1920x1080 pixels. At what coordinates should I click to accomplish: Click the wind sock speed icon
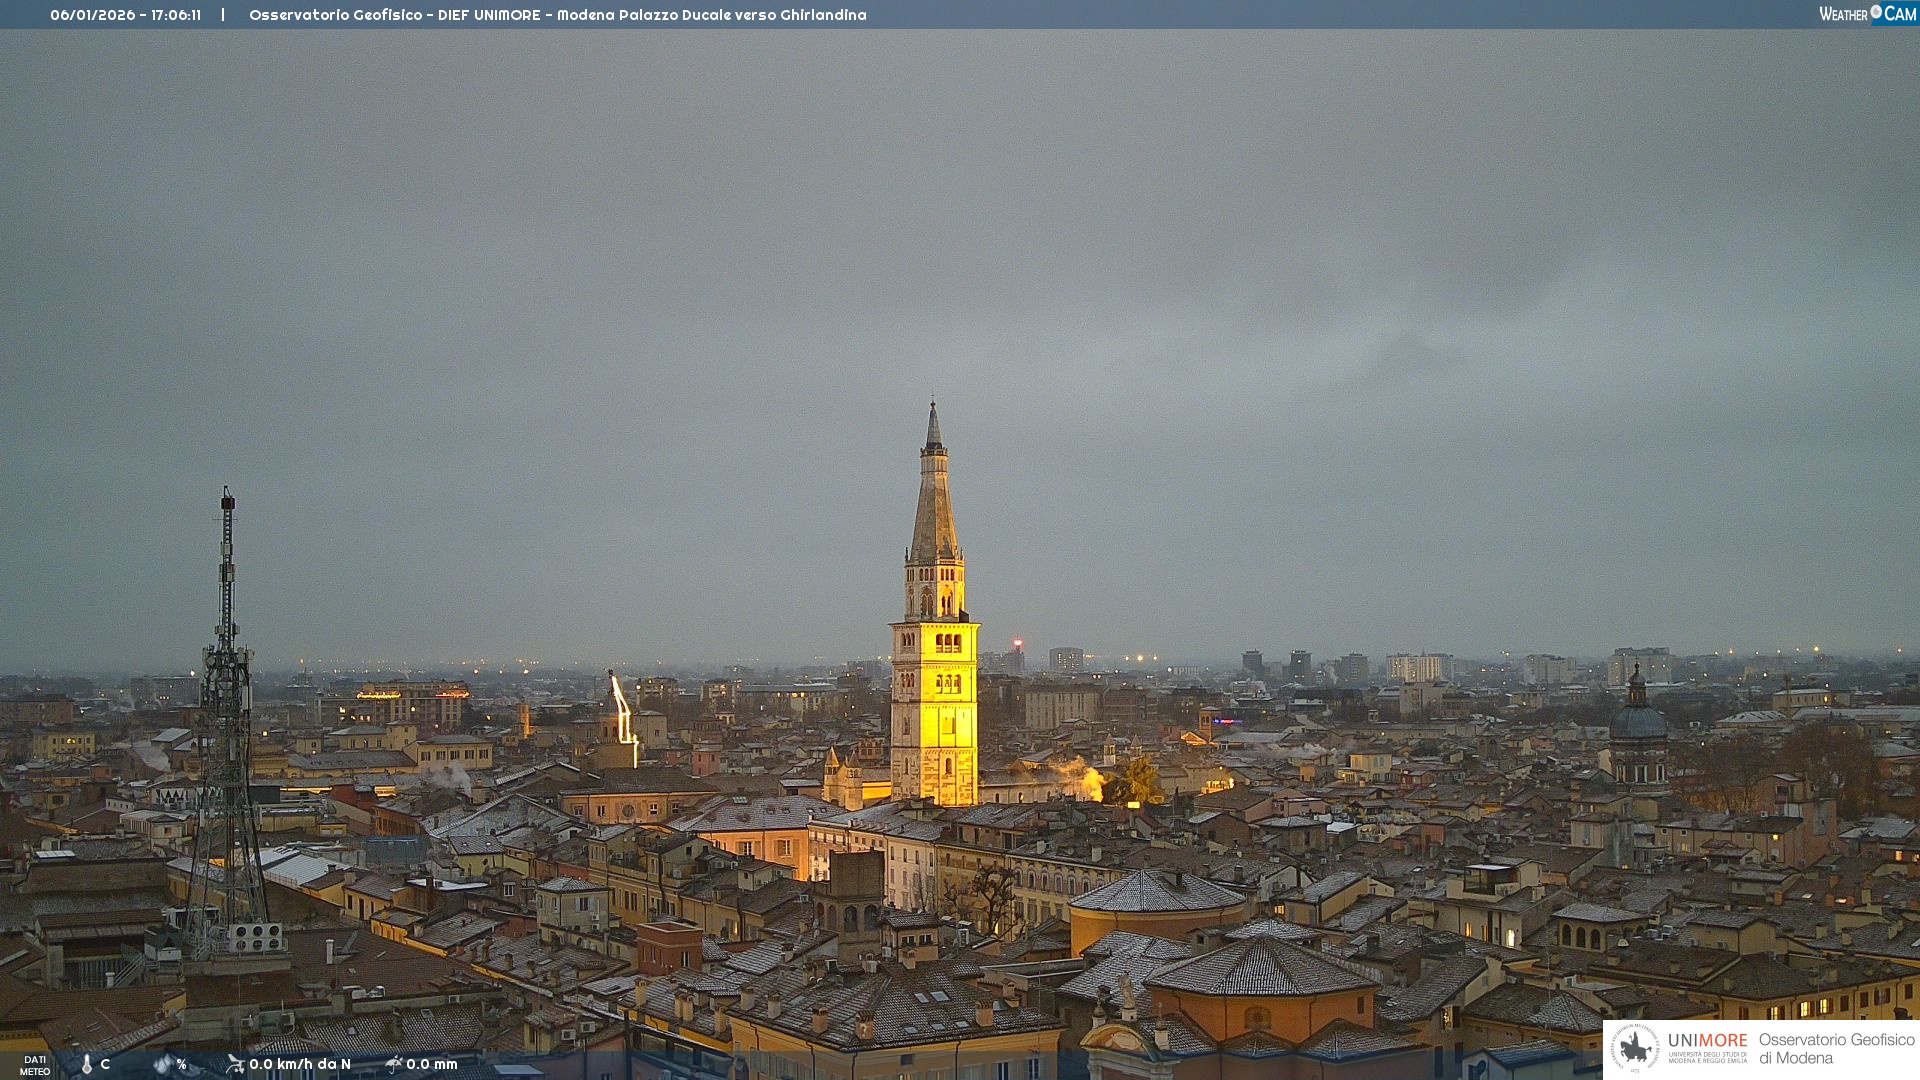tap(235, 1064)
